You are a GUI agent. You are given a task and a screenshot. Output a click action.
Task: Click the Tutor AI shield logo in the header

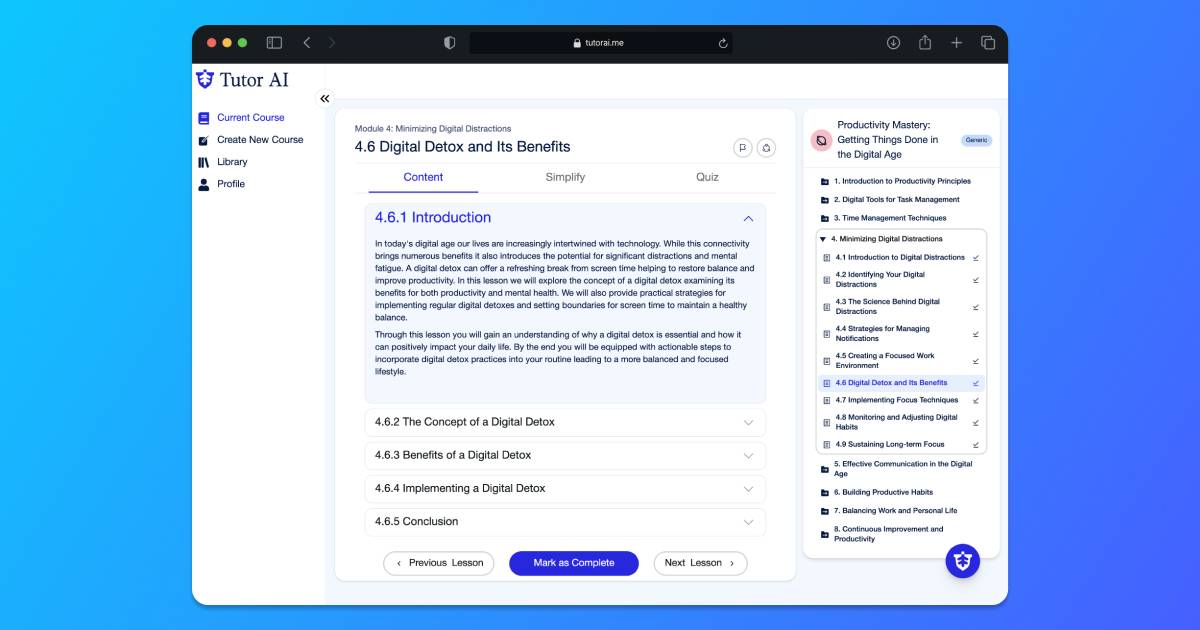click(x=207, y=79)
